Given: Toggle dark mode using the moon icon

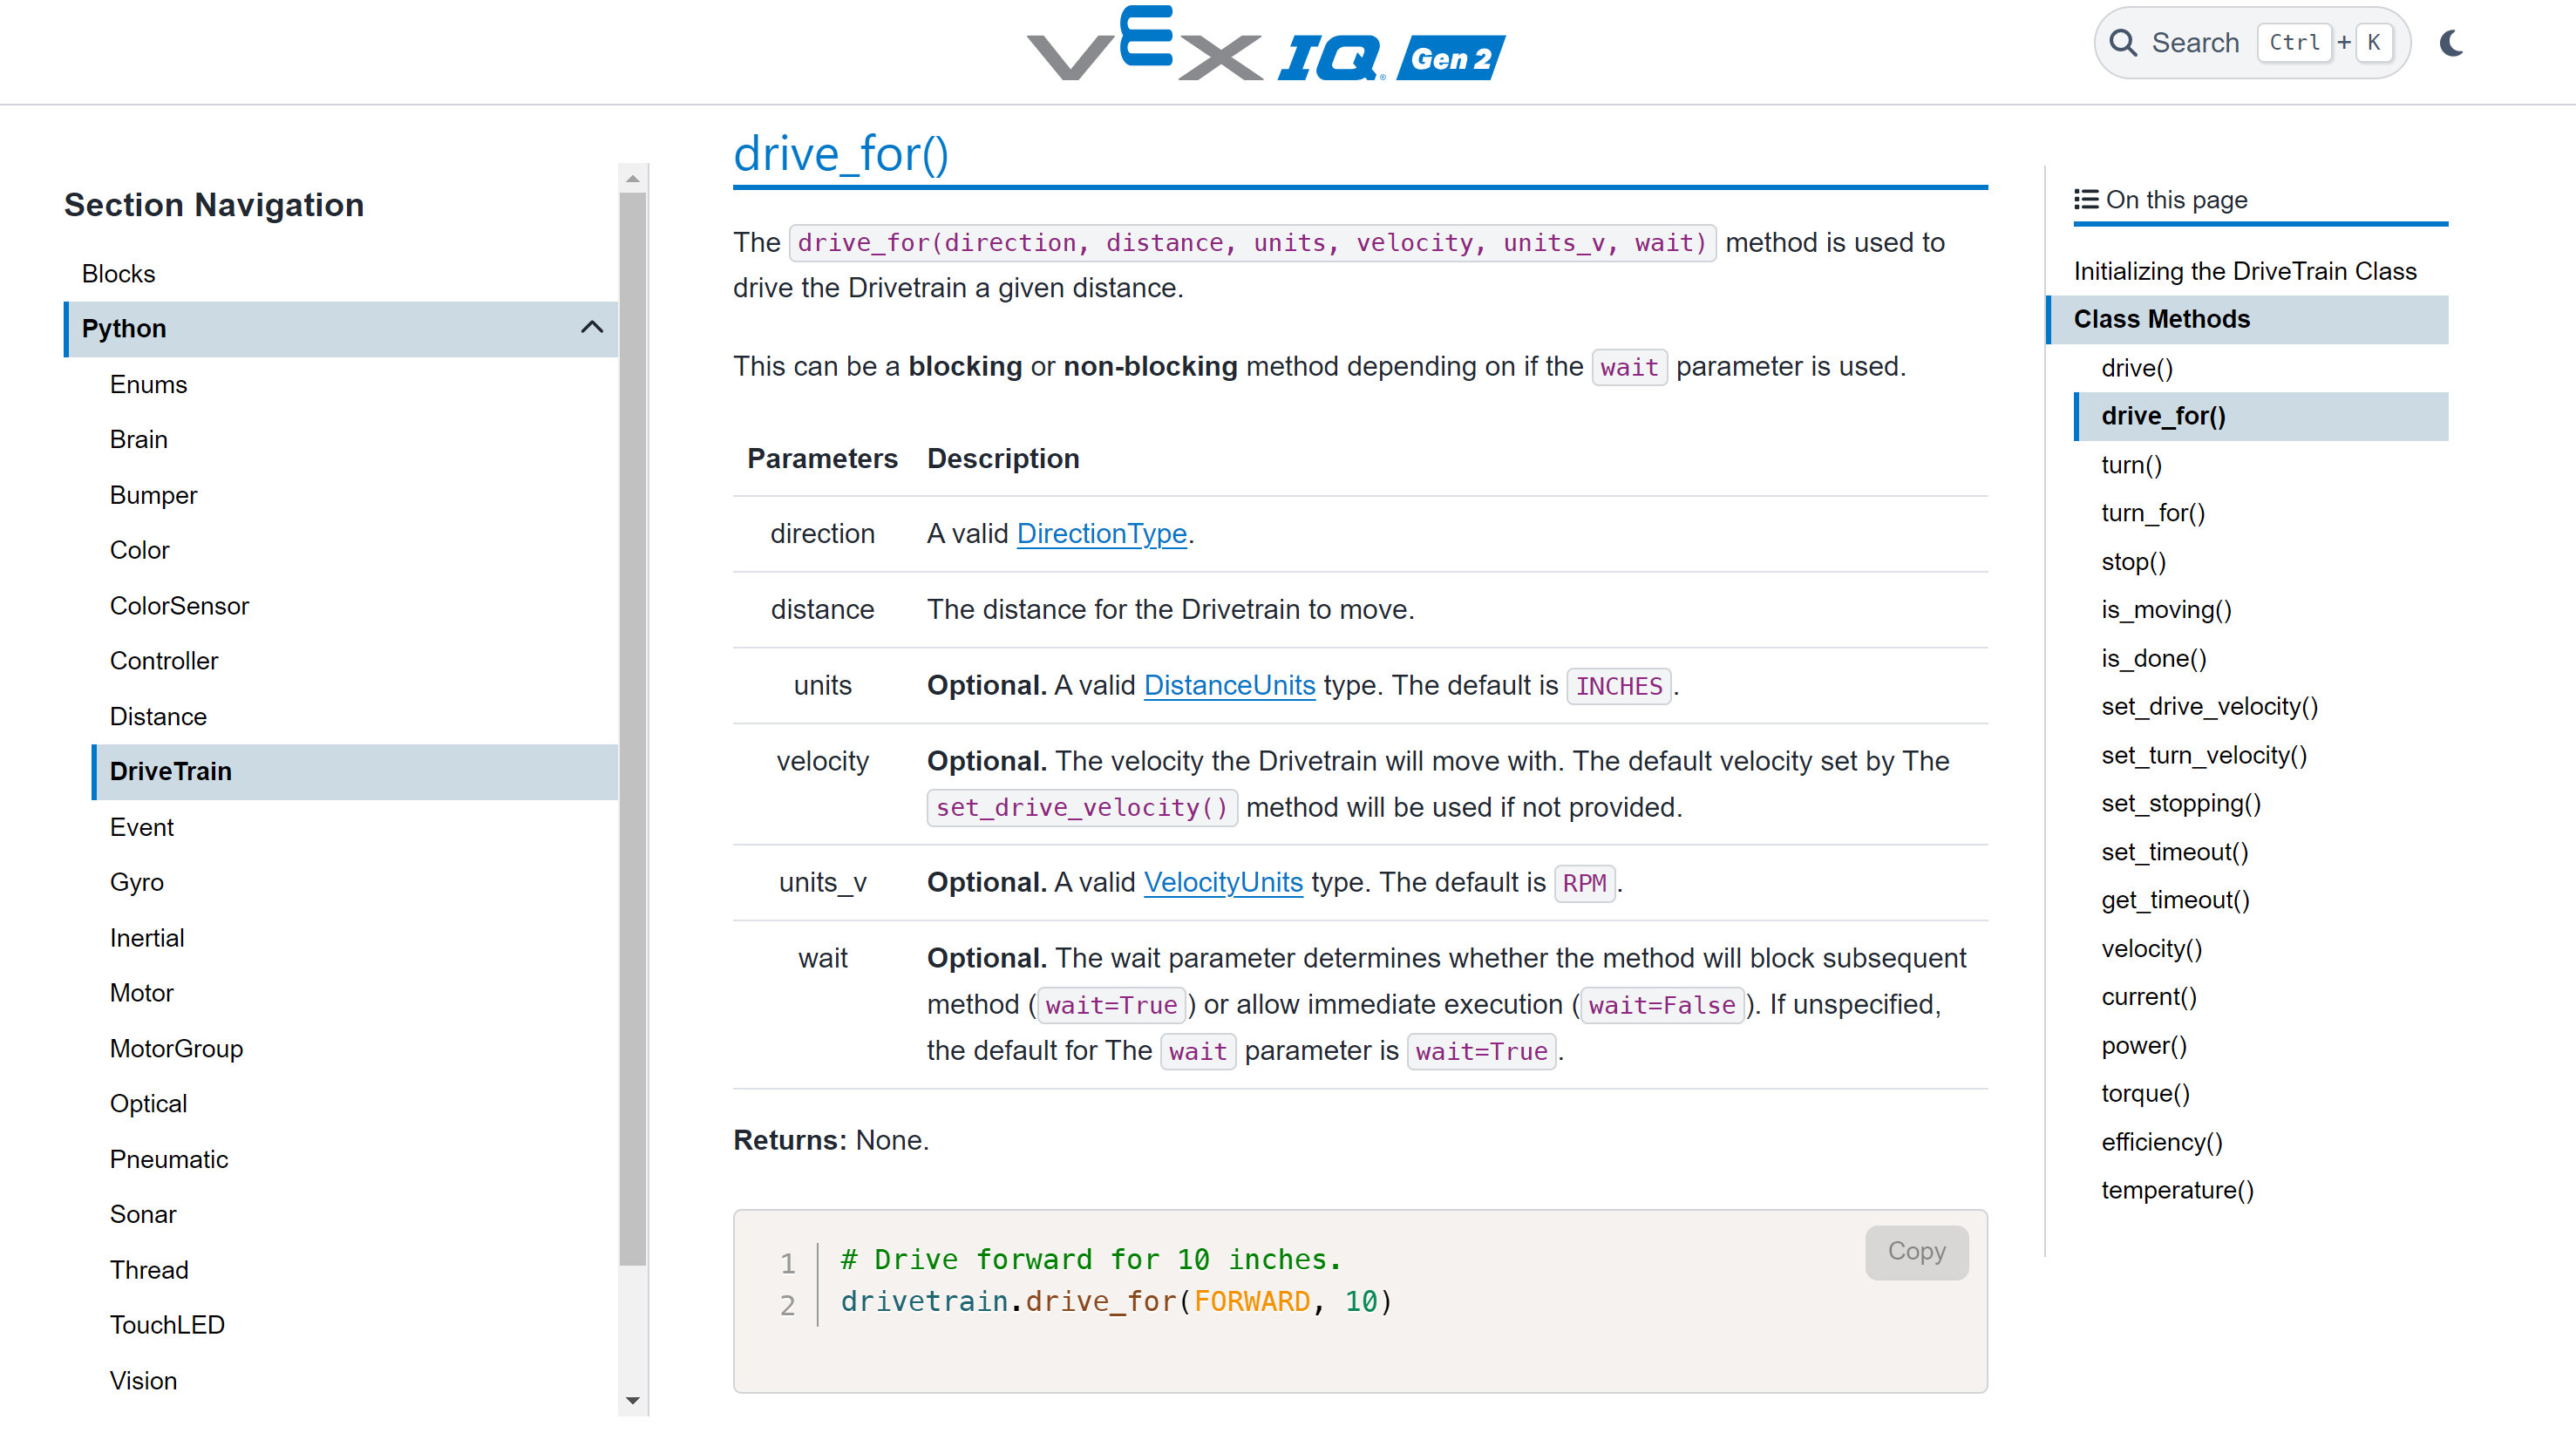Looking at the screenshot, I should 2451,43.
